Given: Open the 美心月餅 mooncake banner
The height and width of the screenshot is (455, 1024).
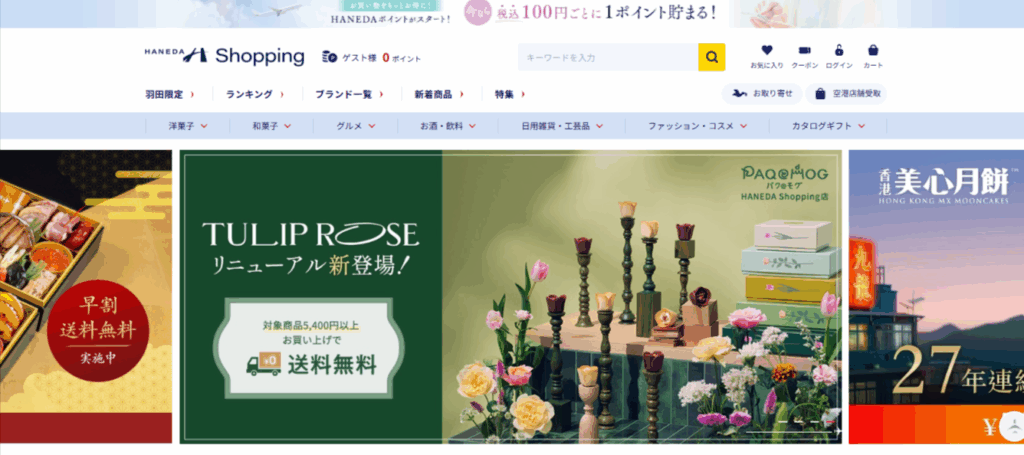Looking at the screenshot, I should tap(936, 297).
